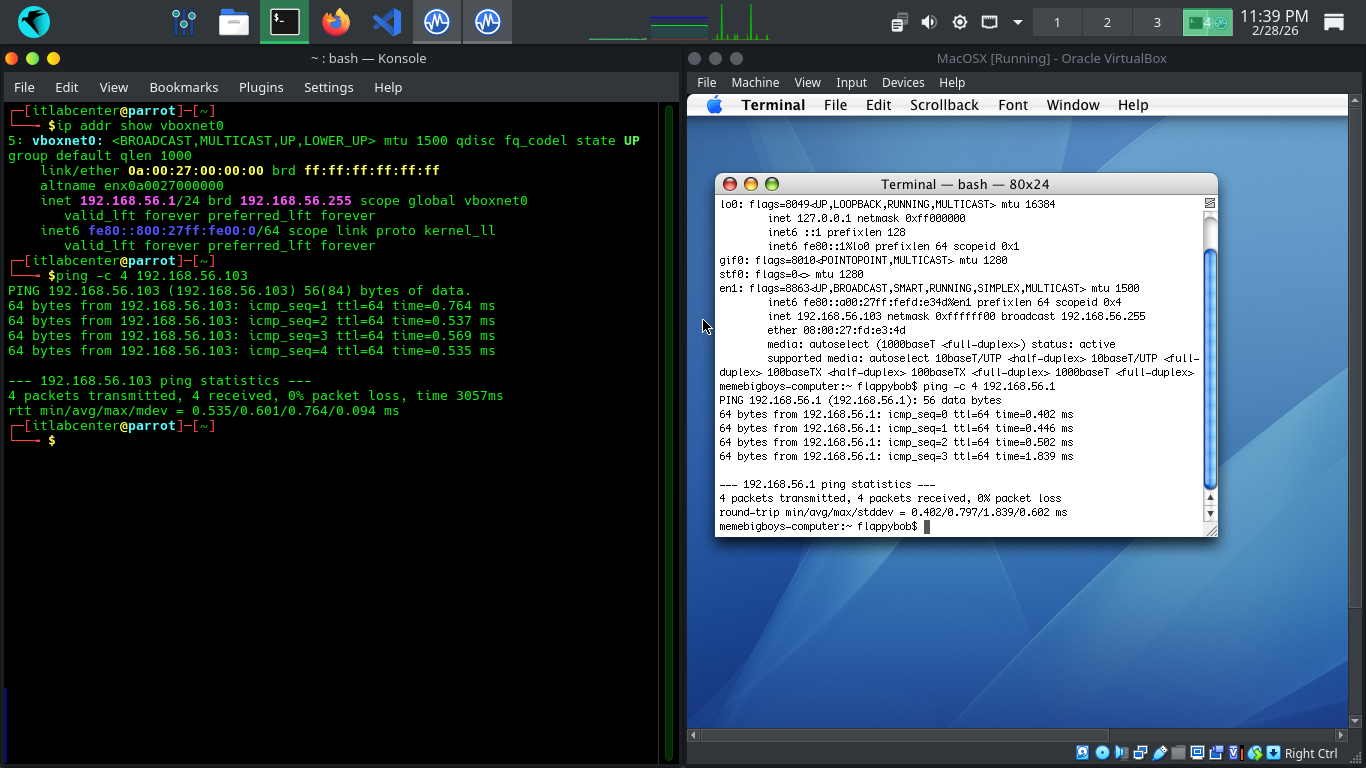Switch to virtual desktop 2

click(x=1107, y=22)
